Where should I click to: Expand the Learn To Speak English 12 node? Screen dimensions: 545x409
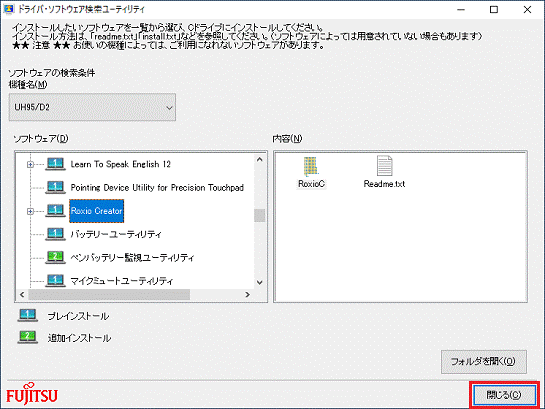click(30, 164)
